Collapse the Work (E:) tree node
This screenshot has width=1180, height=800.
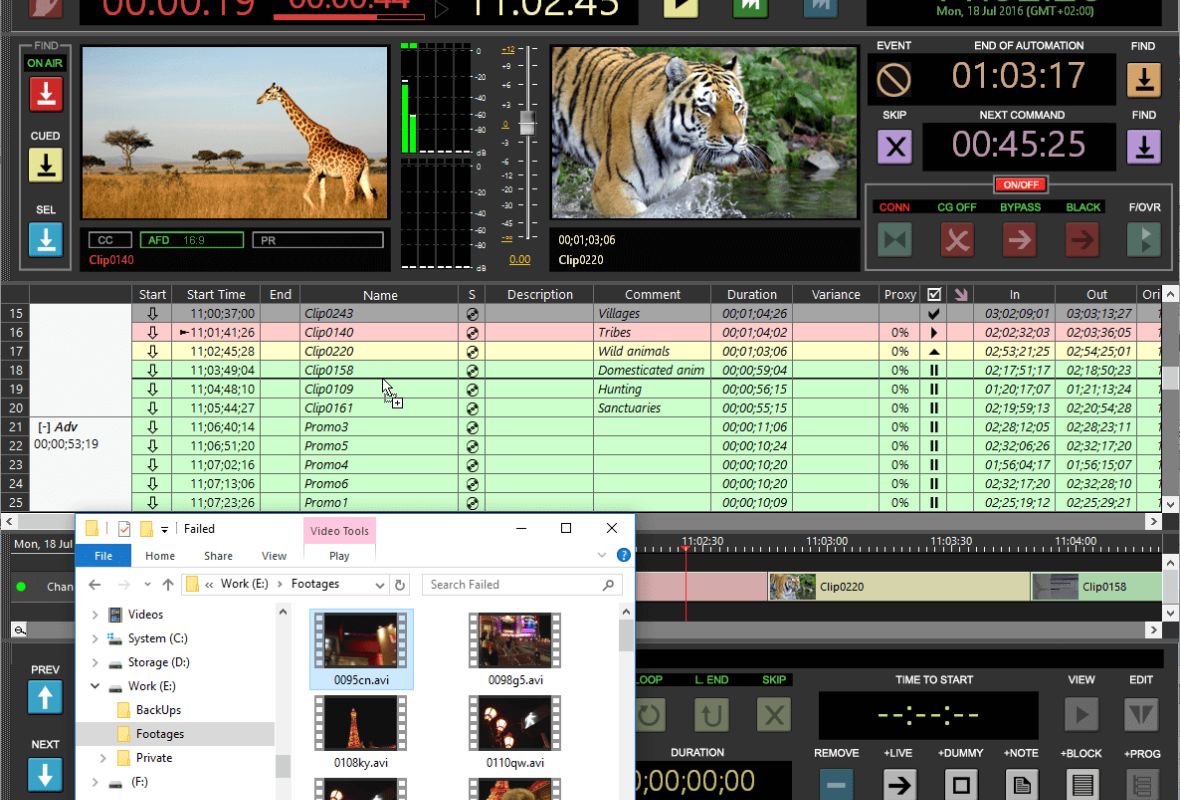(x=95, y=686)
